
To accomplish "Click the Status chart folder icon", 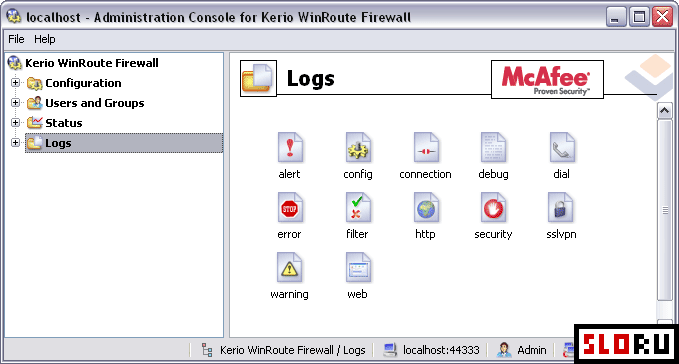I will pyautogui.click(x=34, y=123).
